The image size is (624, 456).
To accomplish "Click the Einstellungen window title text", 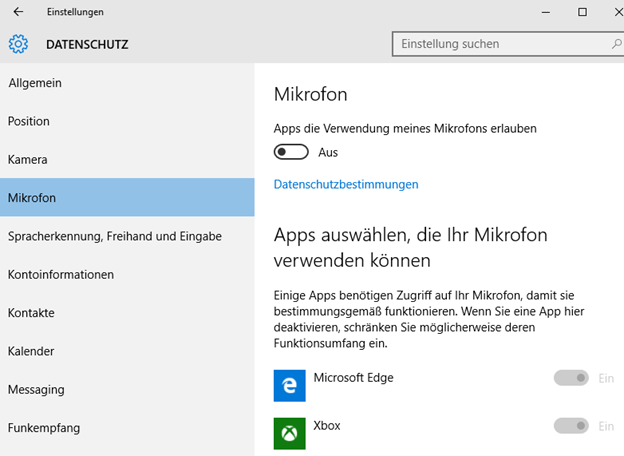I will [75, 12].
